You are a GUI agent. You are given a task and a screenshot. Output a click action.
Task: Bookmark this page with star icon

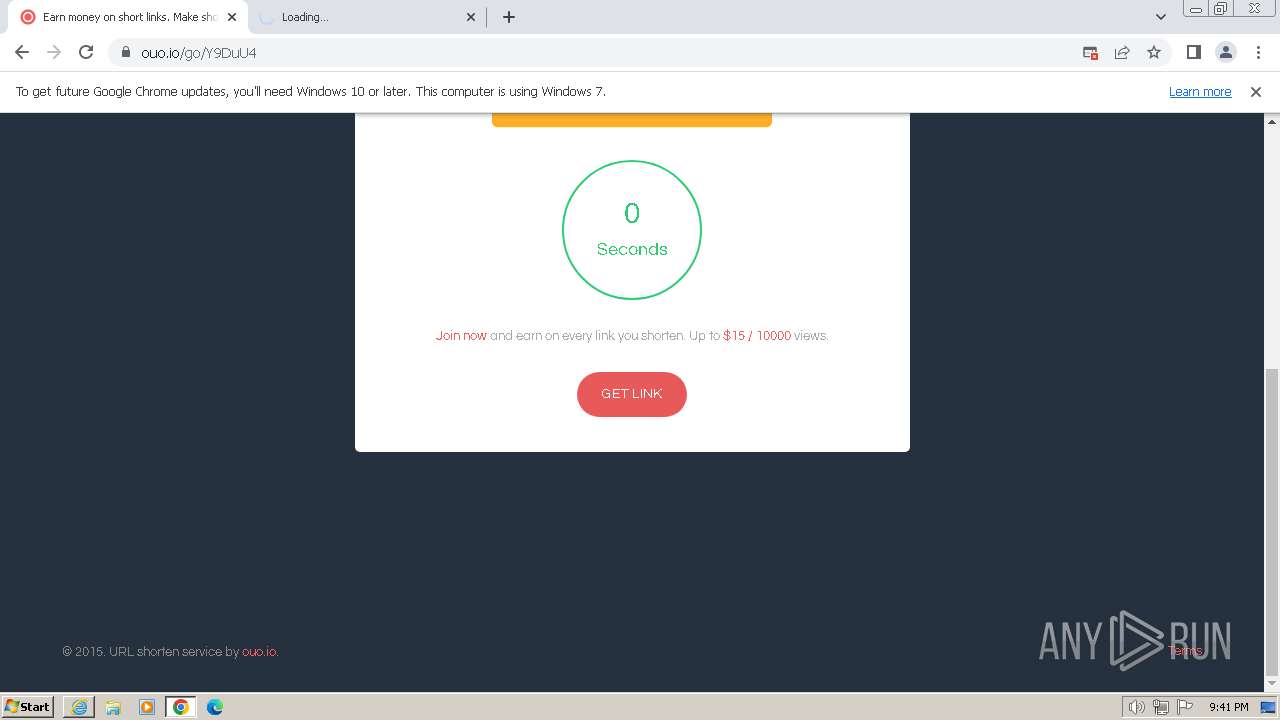(x=1154, y=52)
